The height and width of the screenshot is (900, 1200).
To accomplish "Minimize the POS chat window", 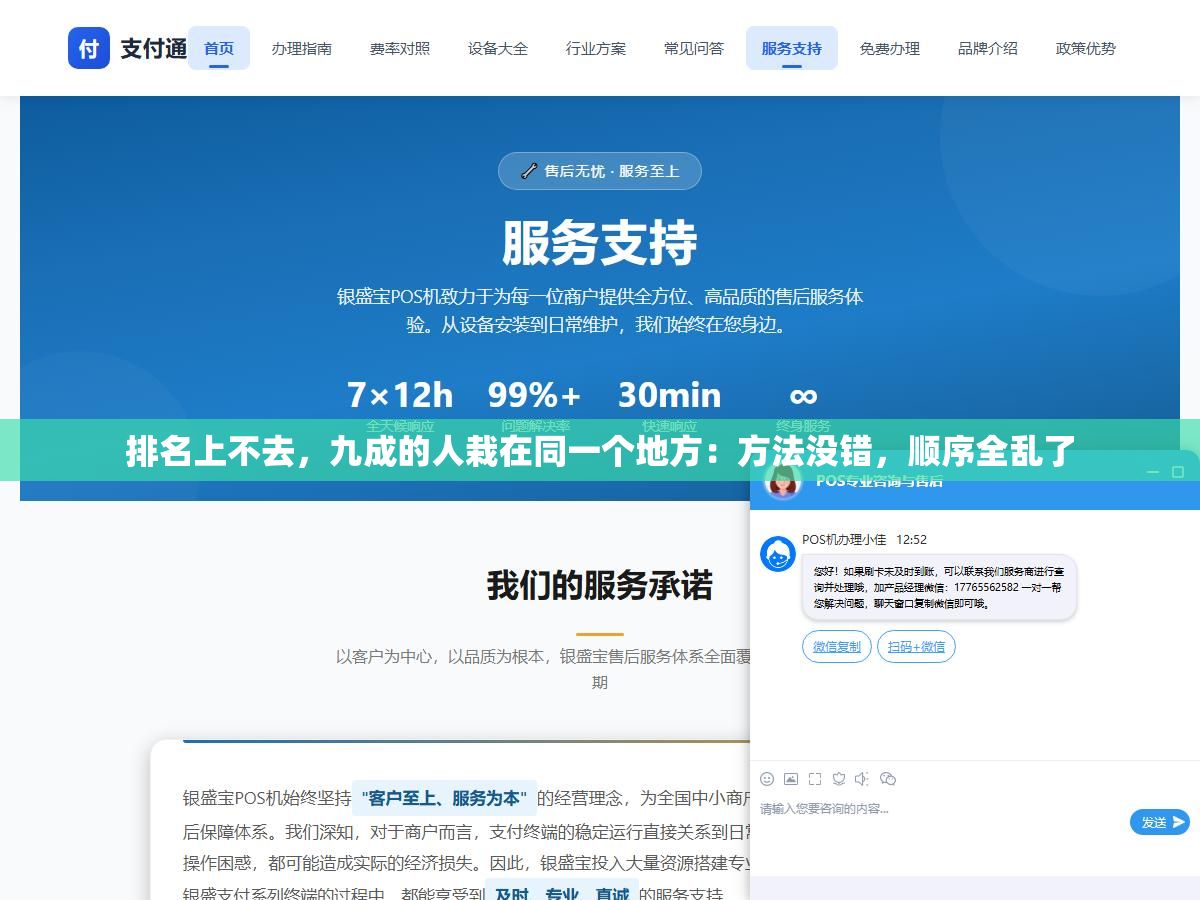I will pyautogui.click(x=1153, y=472).
